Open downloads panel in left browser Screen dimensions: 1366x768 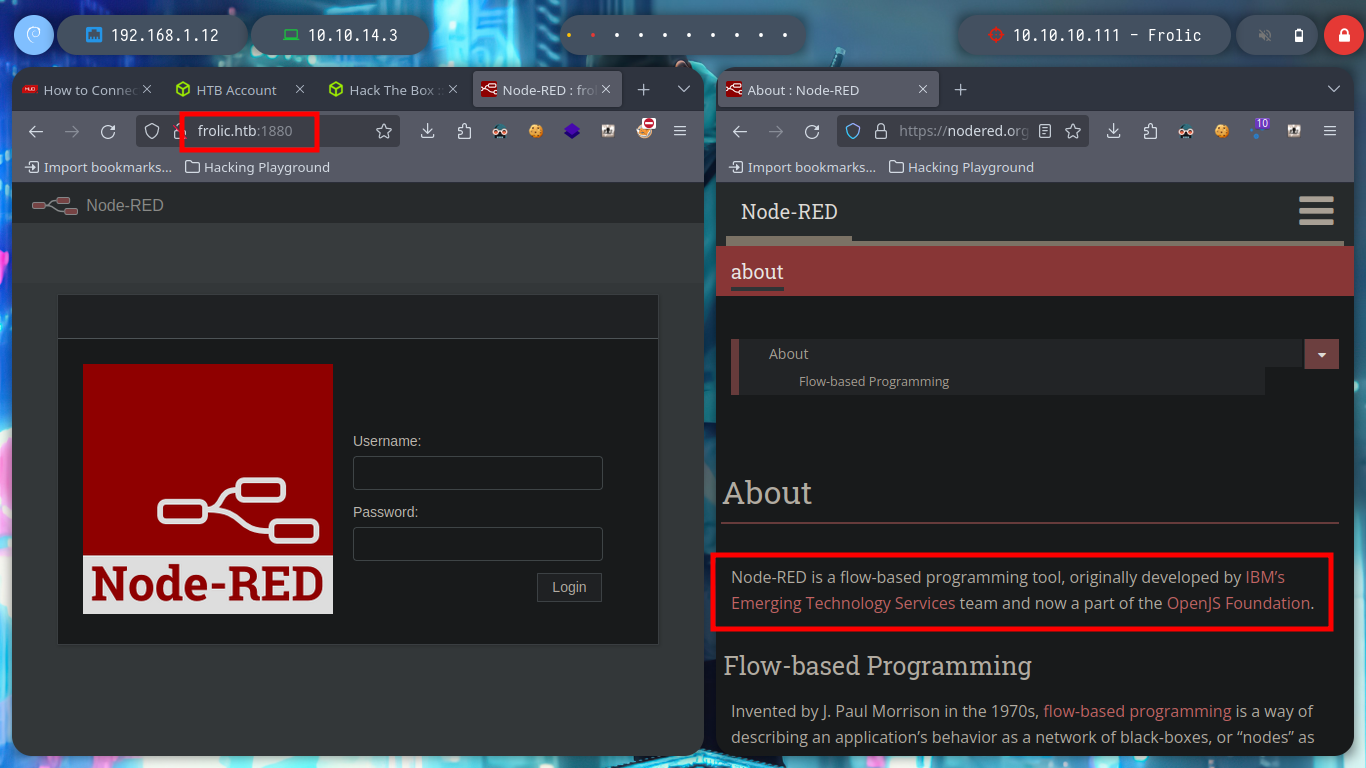pos(427,131)
